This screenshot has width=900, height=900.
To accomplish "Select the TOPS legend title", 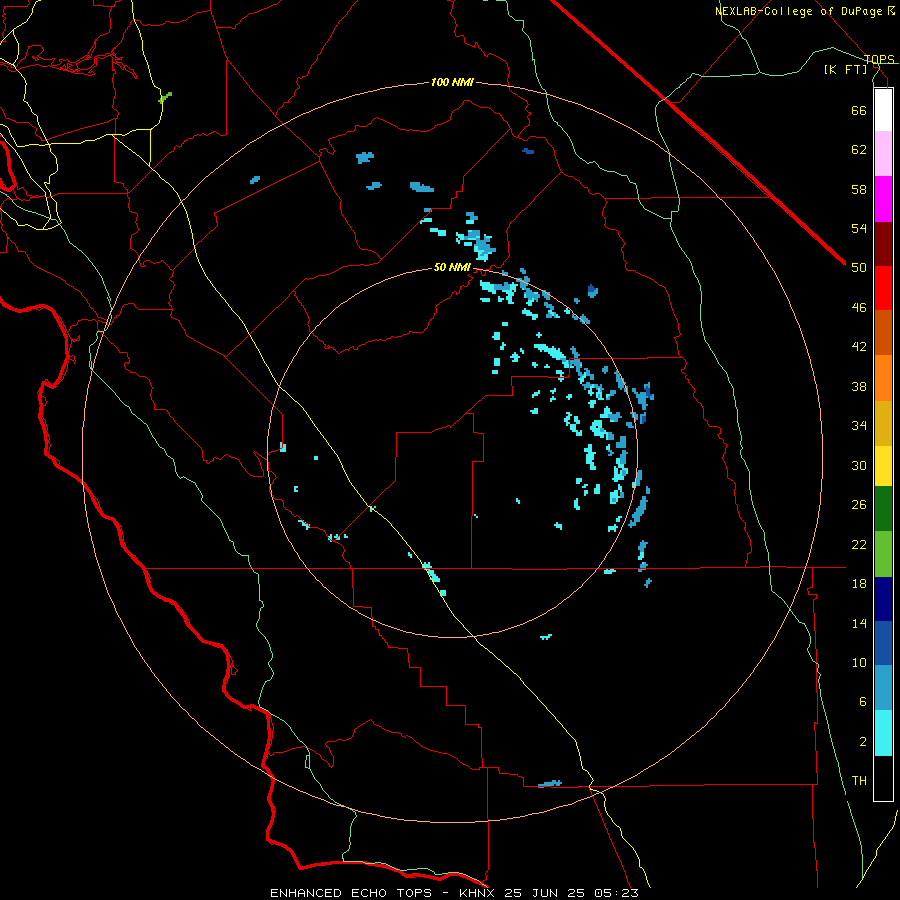I will 879,59.
